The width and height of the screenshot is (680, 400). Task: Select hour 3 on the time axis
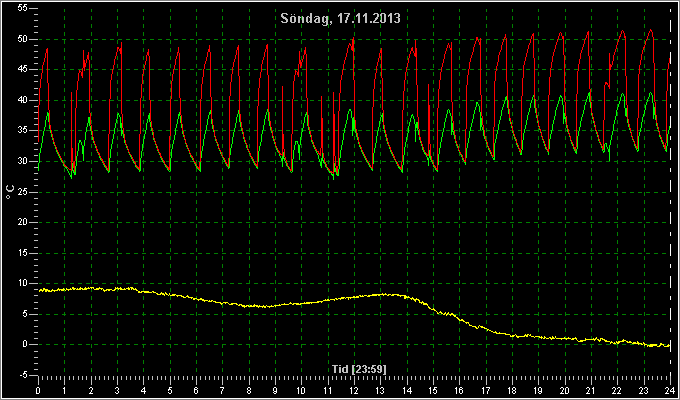(x=117, y=390)
